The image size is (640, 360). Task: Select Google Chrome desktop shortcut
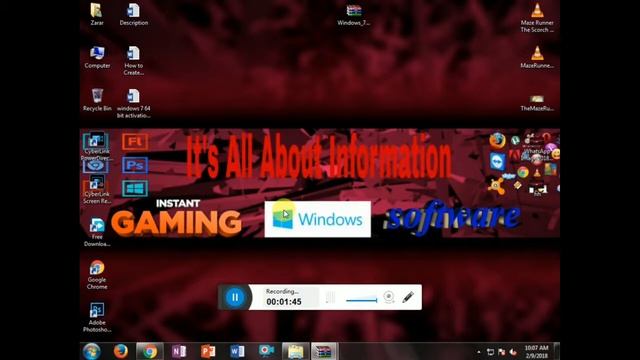[x=97, y=275]
